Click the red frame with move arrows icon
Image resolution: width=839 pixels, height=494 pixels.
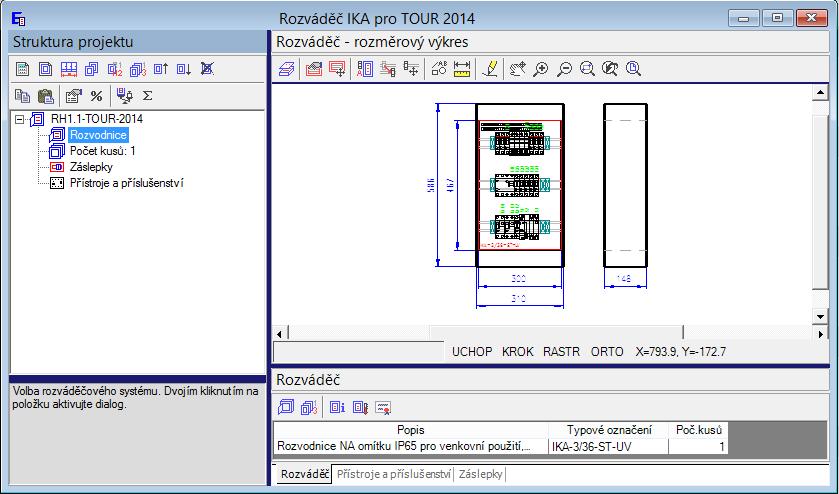pos(337,69)
